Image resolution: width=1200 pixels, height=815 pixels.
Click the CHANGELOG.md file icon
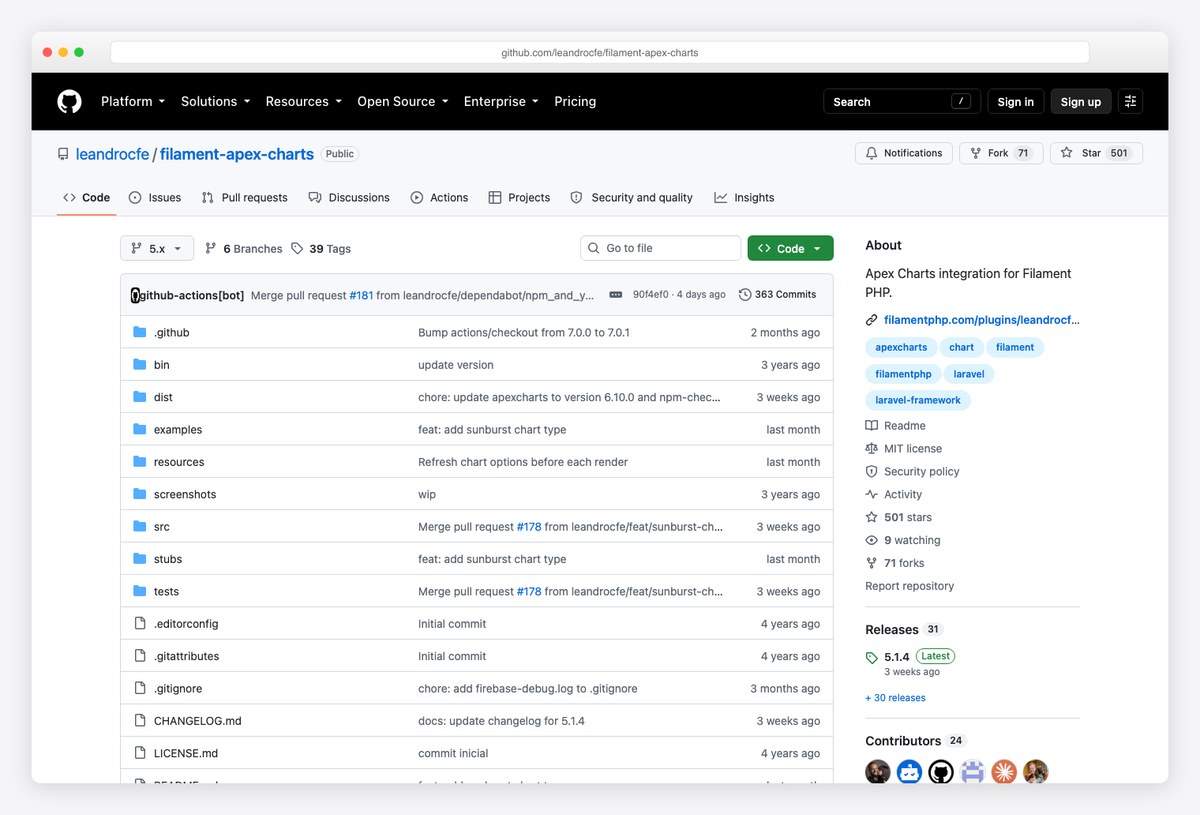point(140,721)
